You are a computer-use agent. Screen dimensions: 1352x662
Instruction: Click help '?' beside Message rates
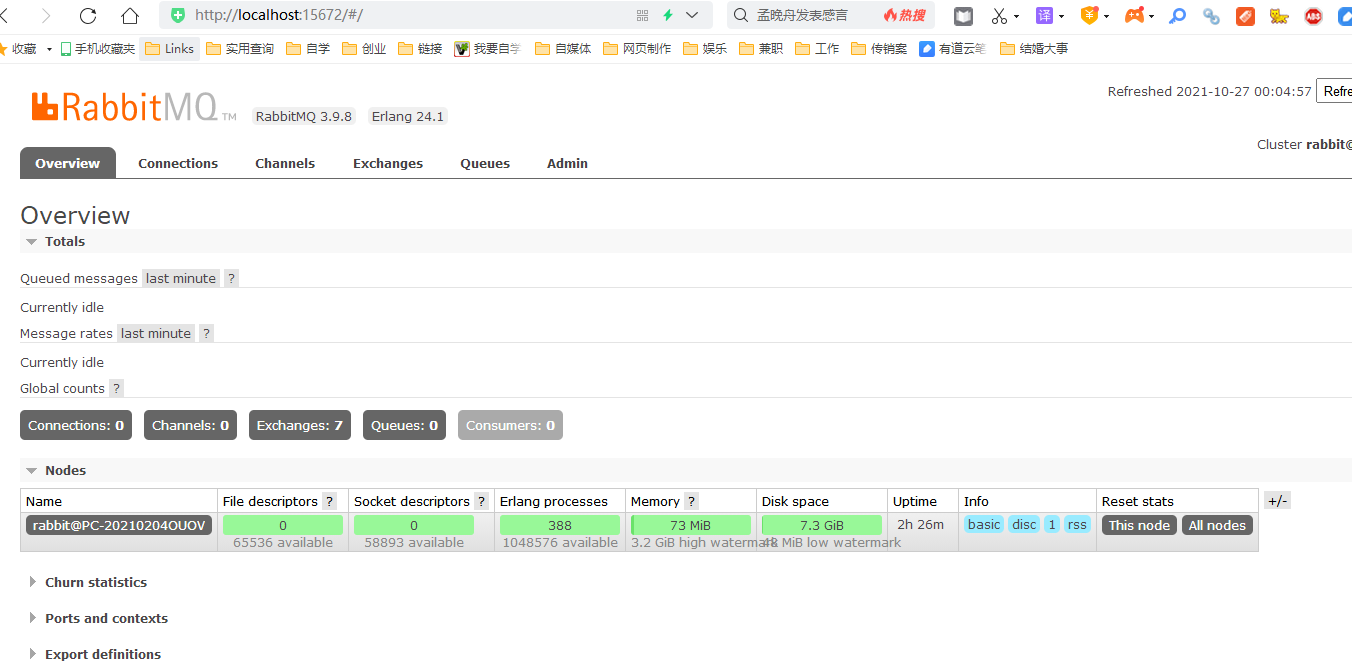(x=206, y=333)
